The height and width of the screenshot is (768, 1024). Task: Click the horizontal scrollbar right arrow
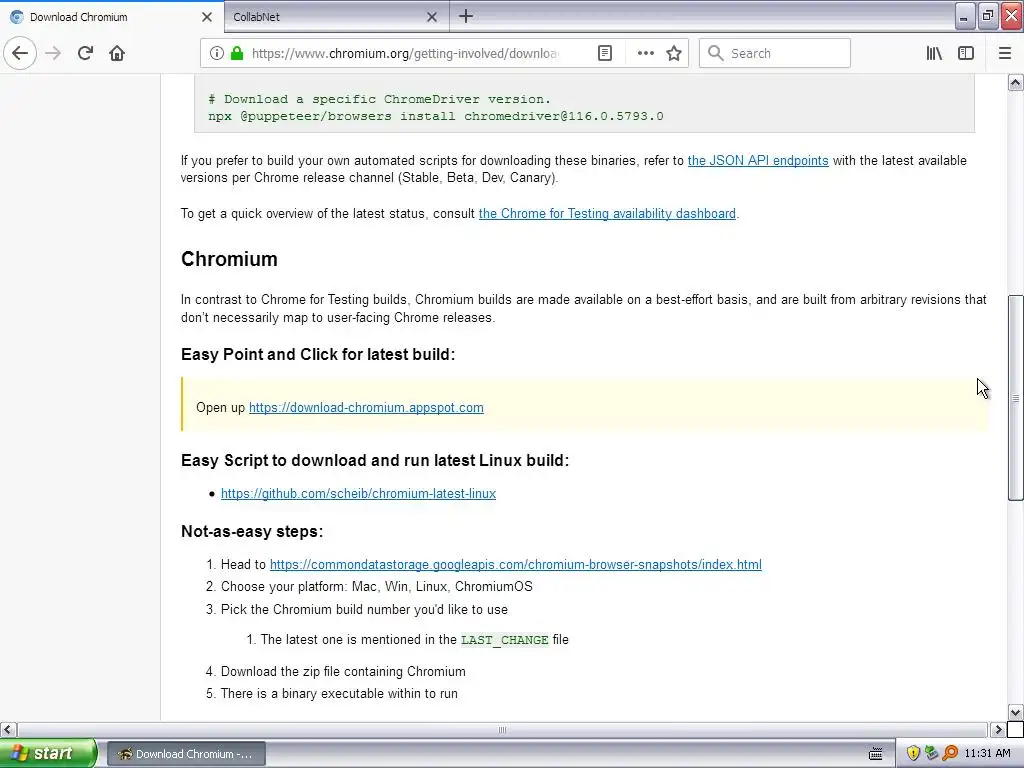(x=998, y=729)
